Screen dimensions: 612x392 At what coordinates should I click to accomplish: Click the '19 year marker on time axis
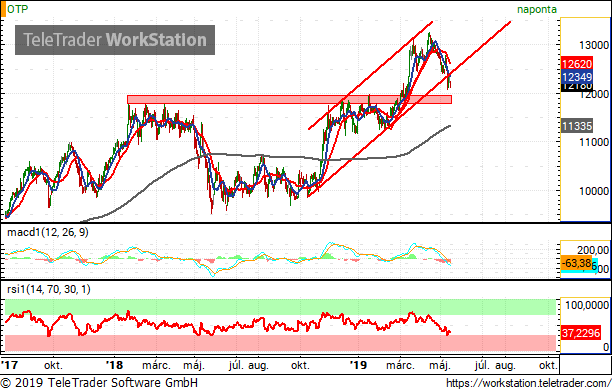(x=358, y=365)
